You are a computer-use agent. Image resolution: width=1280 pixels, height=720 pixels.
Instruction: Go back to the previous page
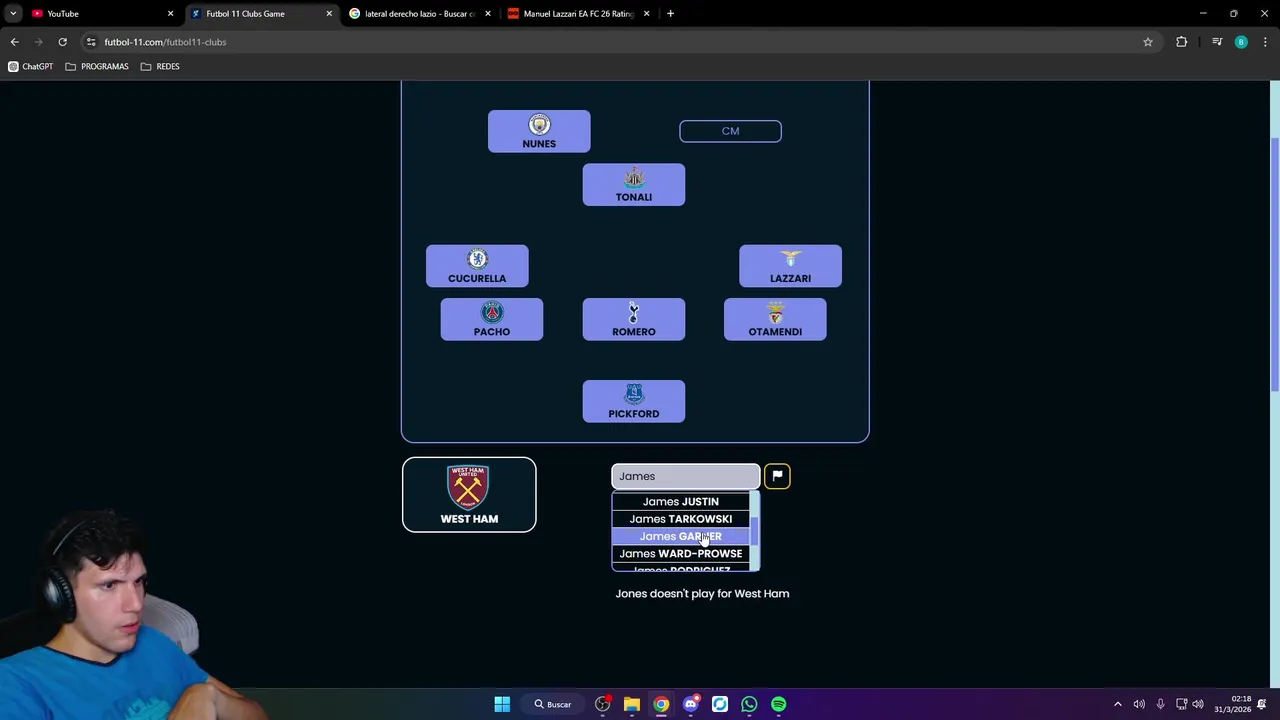[x=14, y=42]
